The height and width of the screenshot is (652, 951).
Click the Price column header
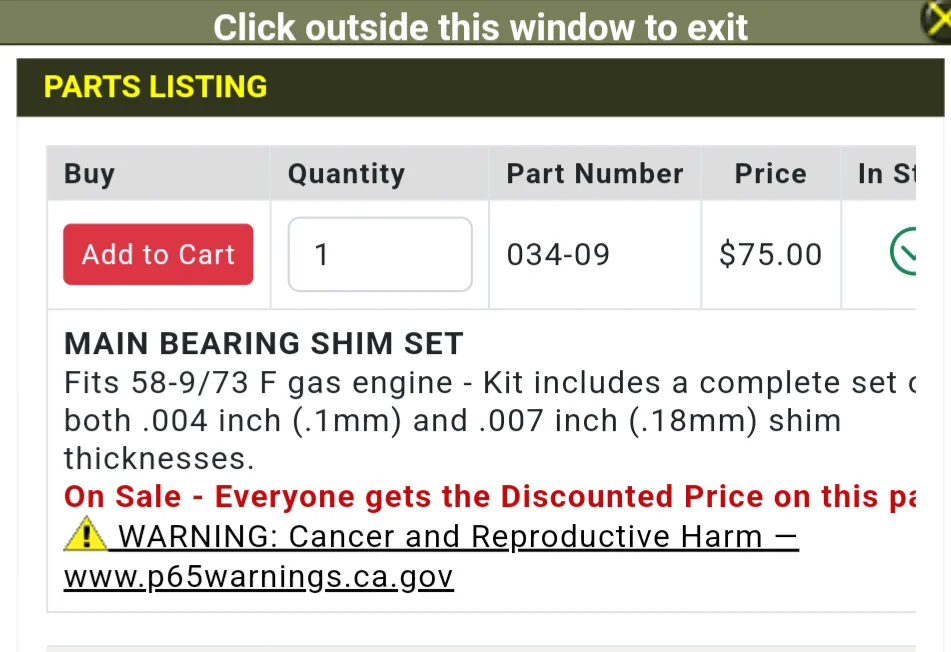771,173
